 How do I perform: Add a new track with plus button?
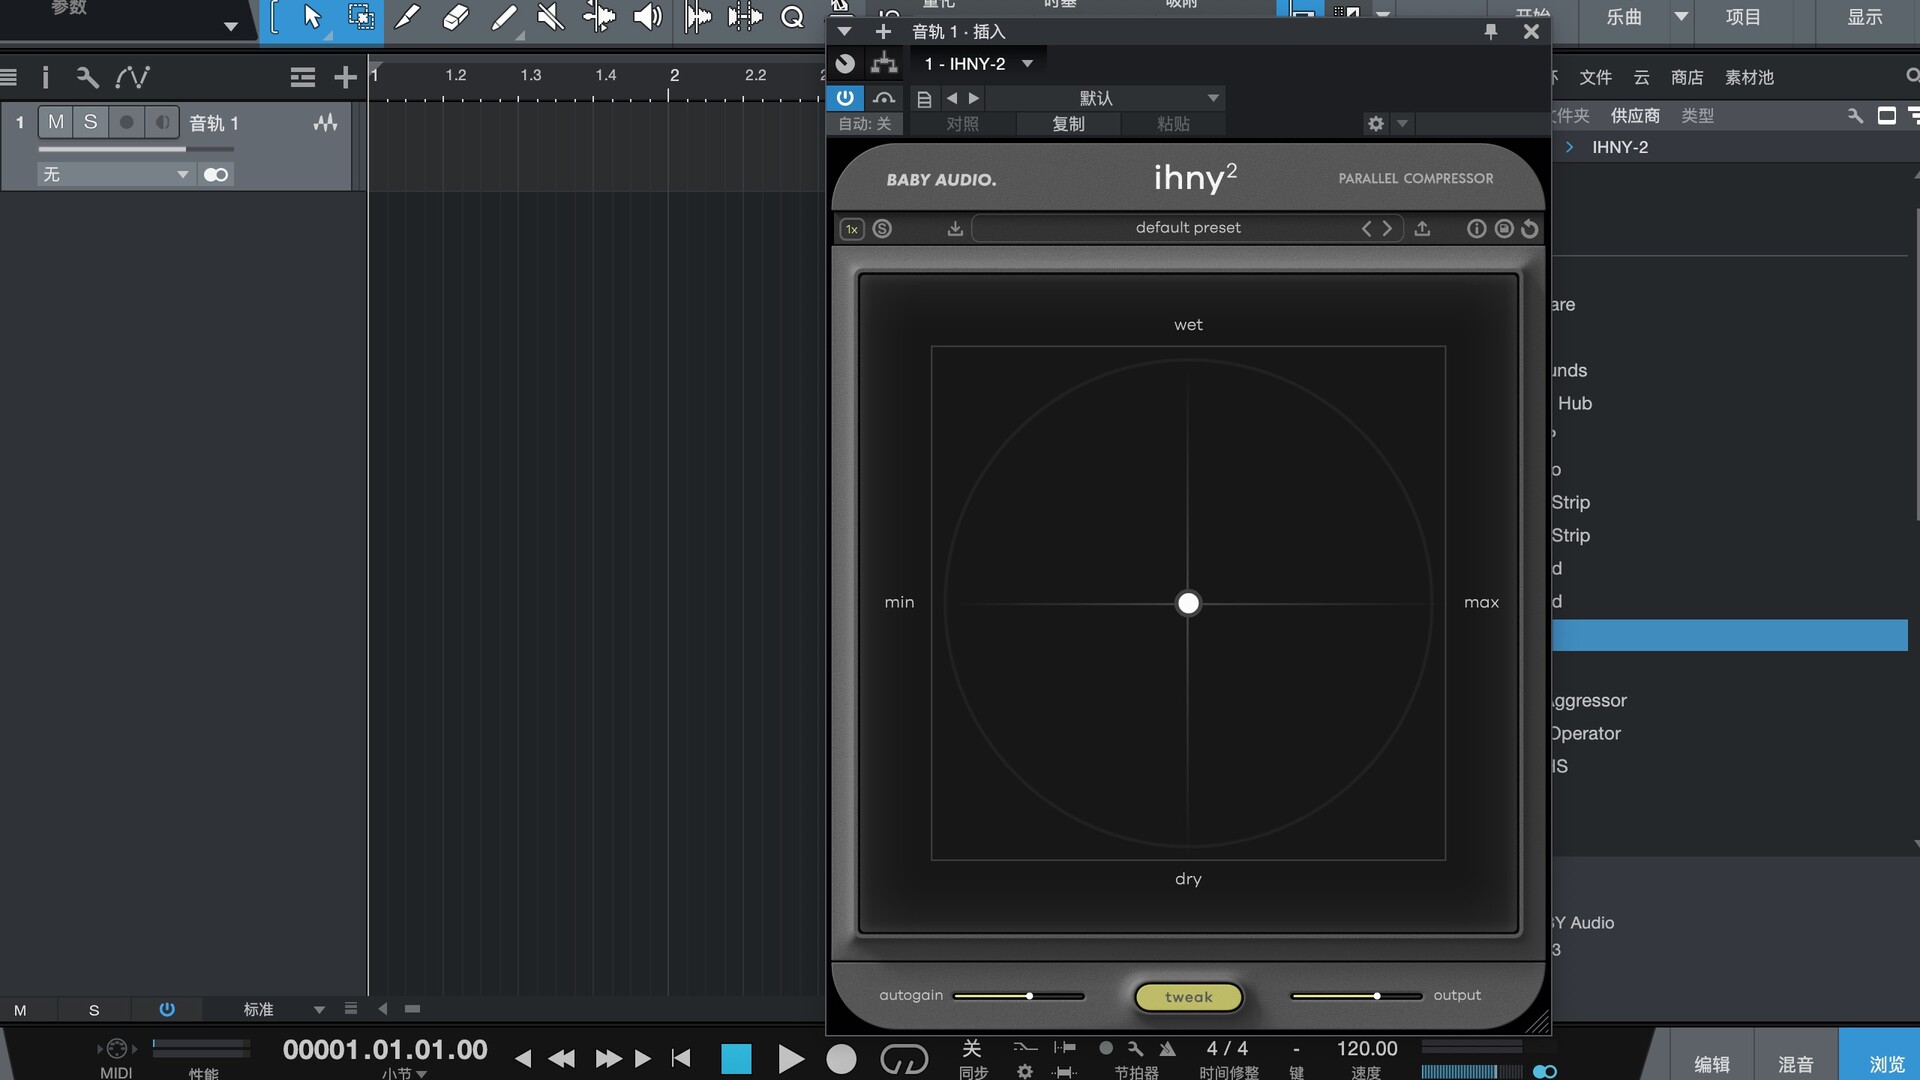[345, 77]
